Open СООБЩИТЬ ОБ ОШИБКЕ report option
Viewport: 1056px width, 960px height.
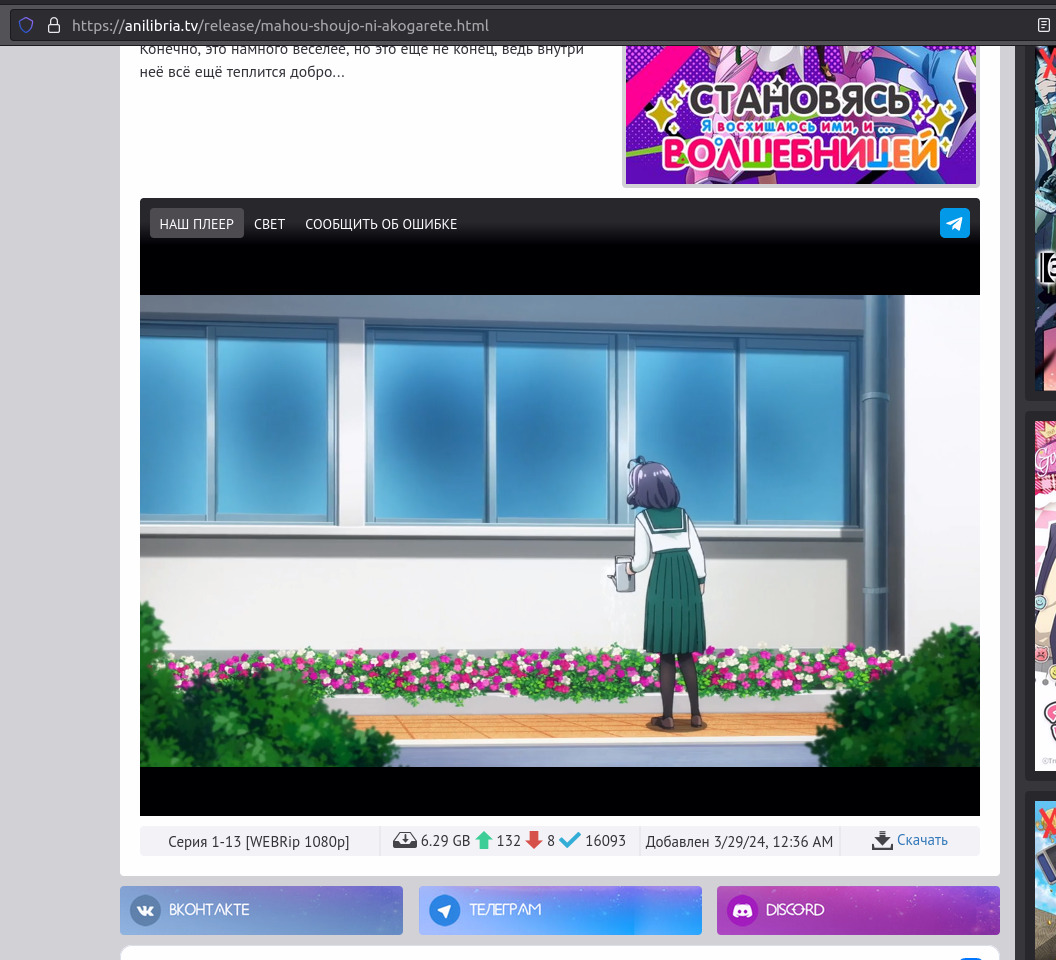381,224
